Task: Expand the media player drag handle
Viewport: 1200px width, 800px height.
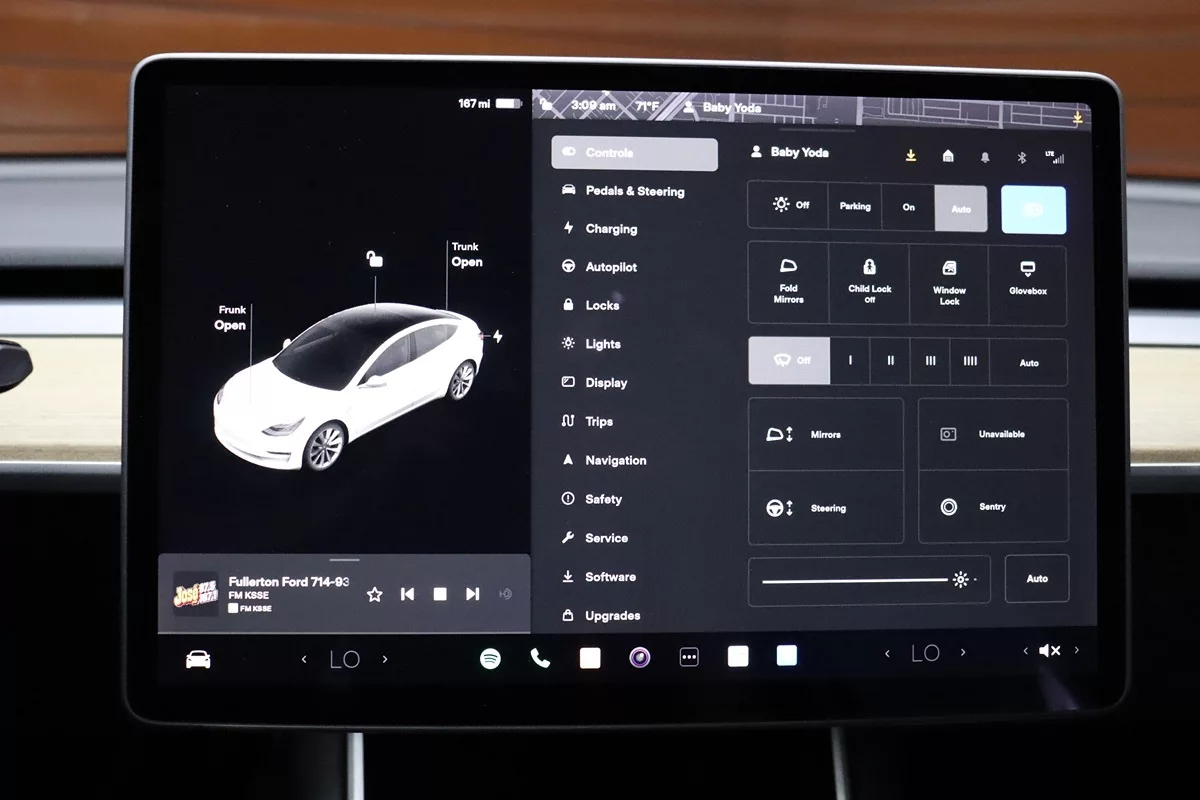Action: (344, 560)
